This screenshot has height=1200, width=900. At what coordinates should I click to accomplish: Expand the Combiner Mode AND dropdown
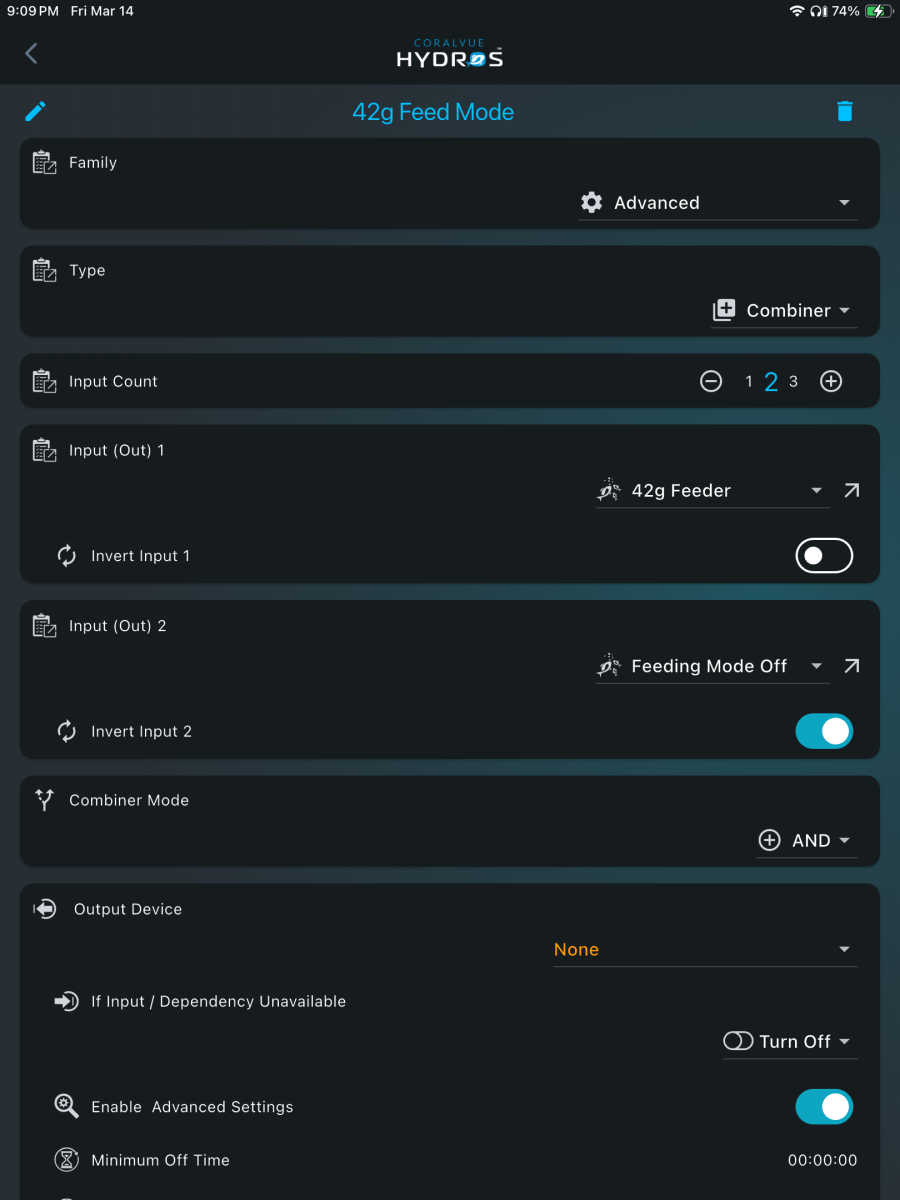(807, 841)
